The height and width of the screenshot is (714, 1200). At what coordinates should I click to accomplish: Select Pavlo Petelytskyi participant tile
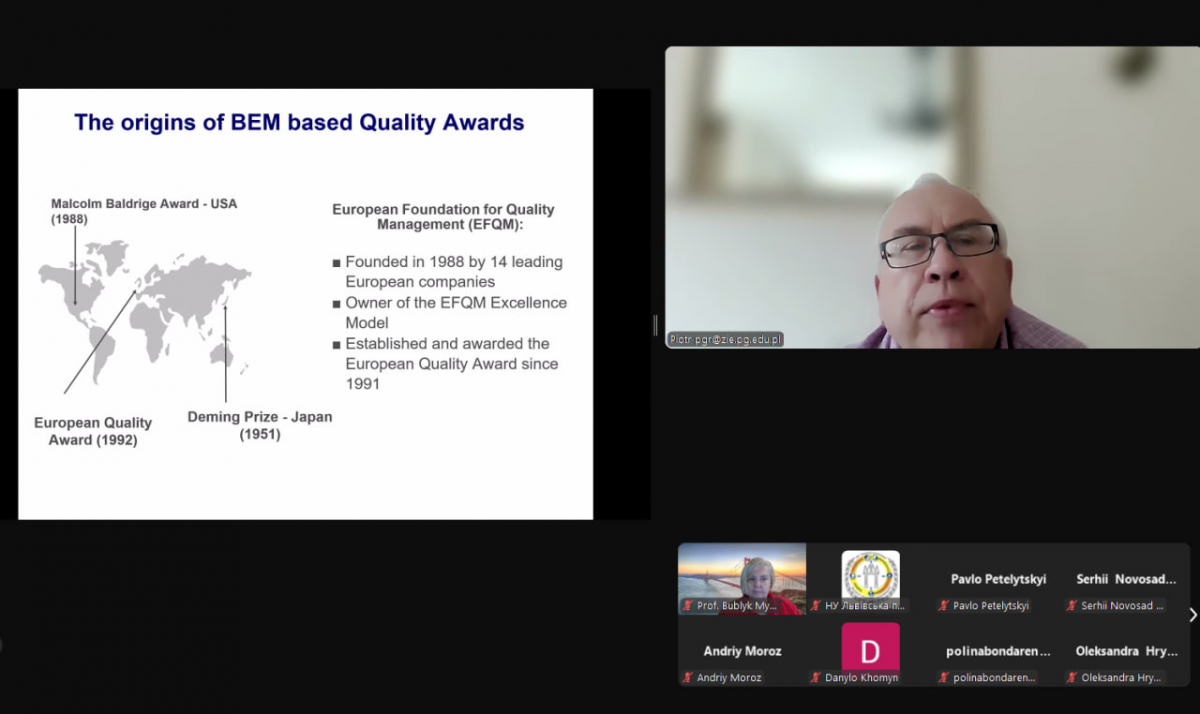[x=997, y=579]
